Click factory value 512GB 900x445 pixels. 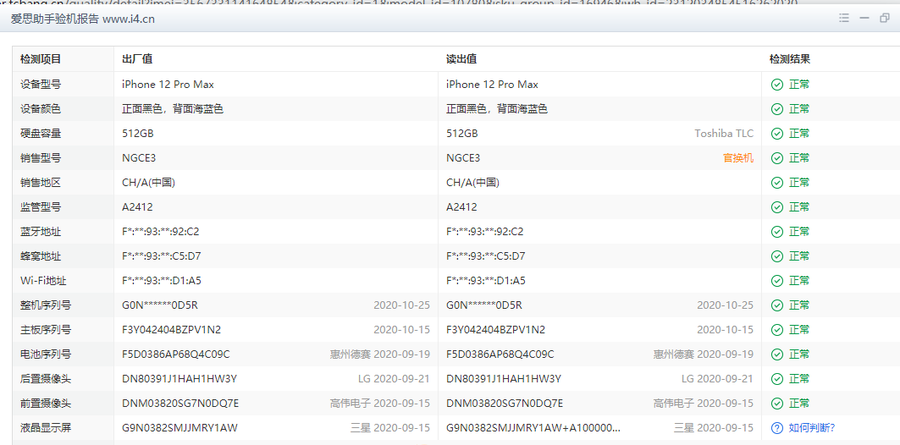pos(138,134)
